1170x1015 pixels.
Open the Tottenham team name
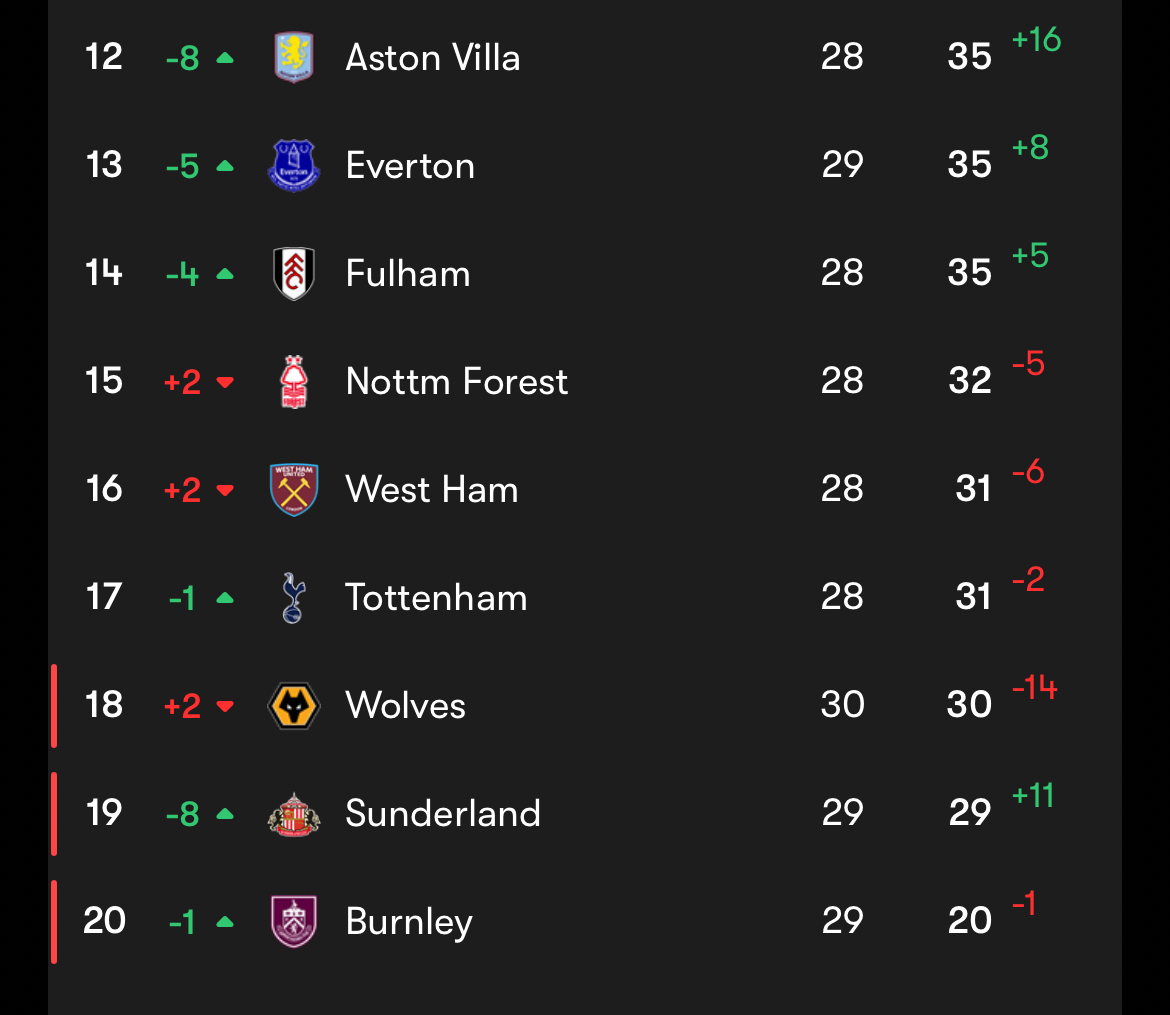[436, 598]
